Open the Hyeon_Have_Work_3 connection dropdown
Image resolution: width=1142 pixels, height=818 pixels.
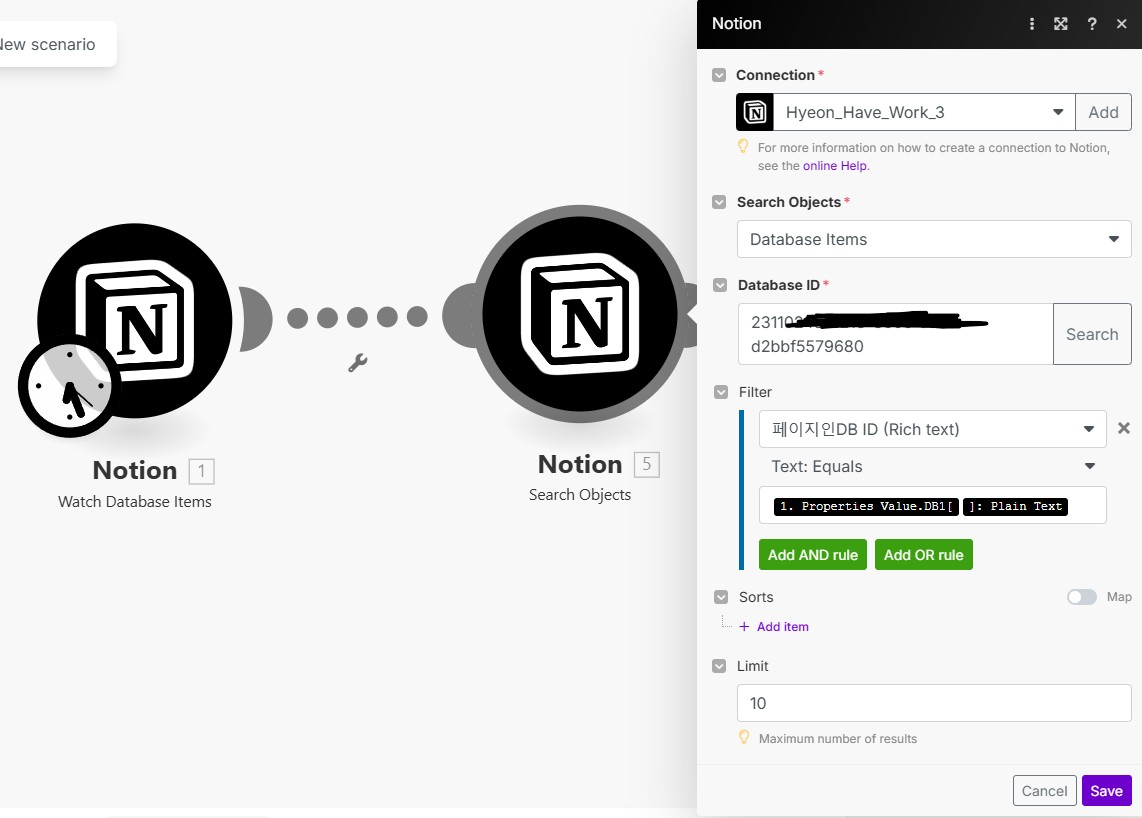tap(924, 112)
